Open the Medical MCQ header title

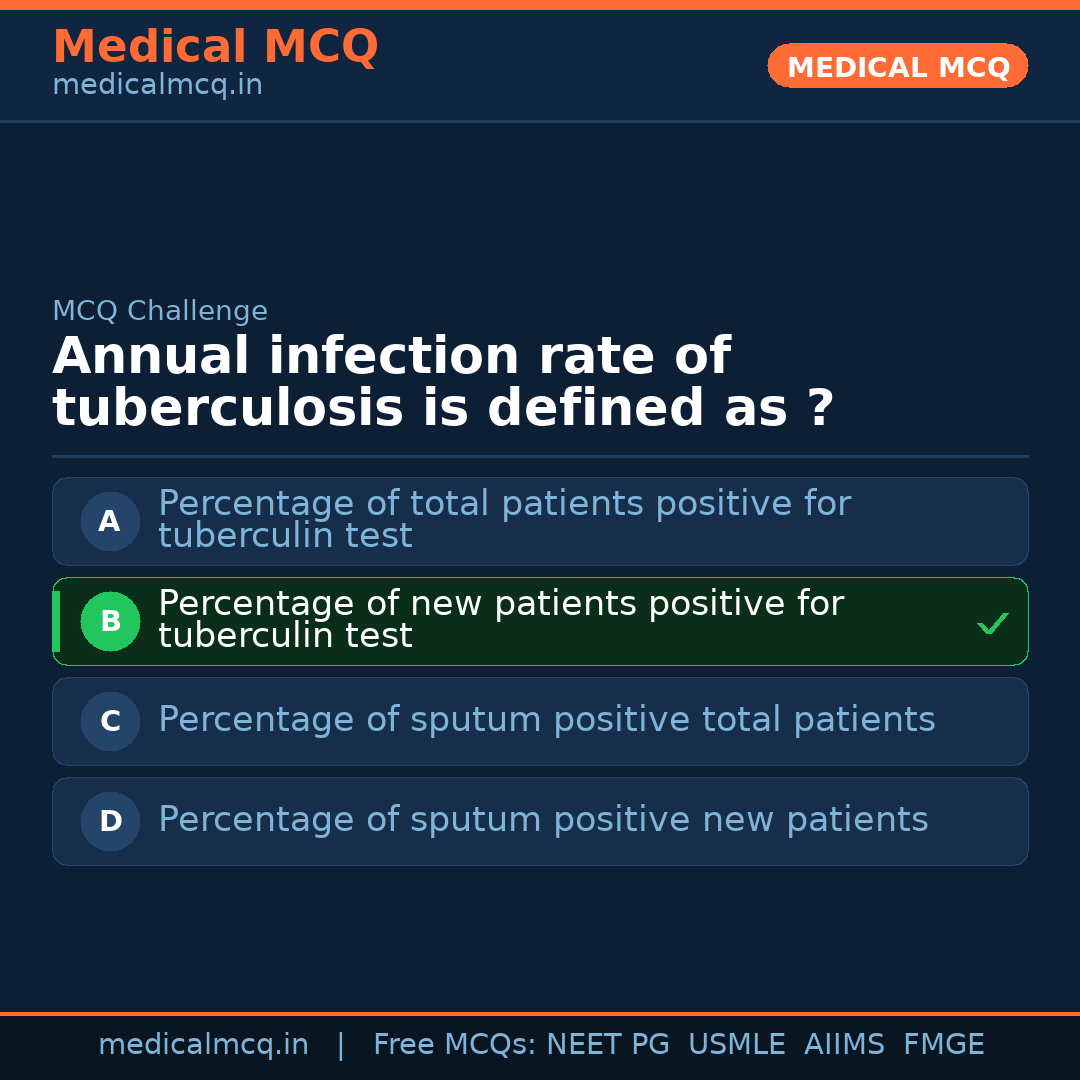pyautogui.click(x=215, y=46)
